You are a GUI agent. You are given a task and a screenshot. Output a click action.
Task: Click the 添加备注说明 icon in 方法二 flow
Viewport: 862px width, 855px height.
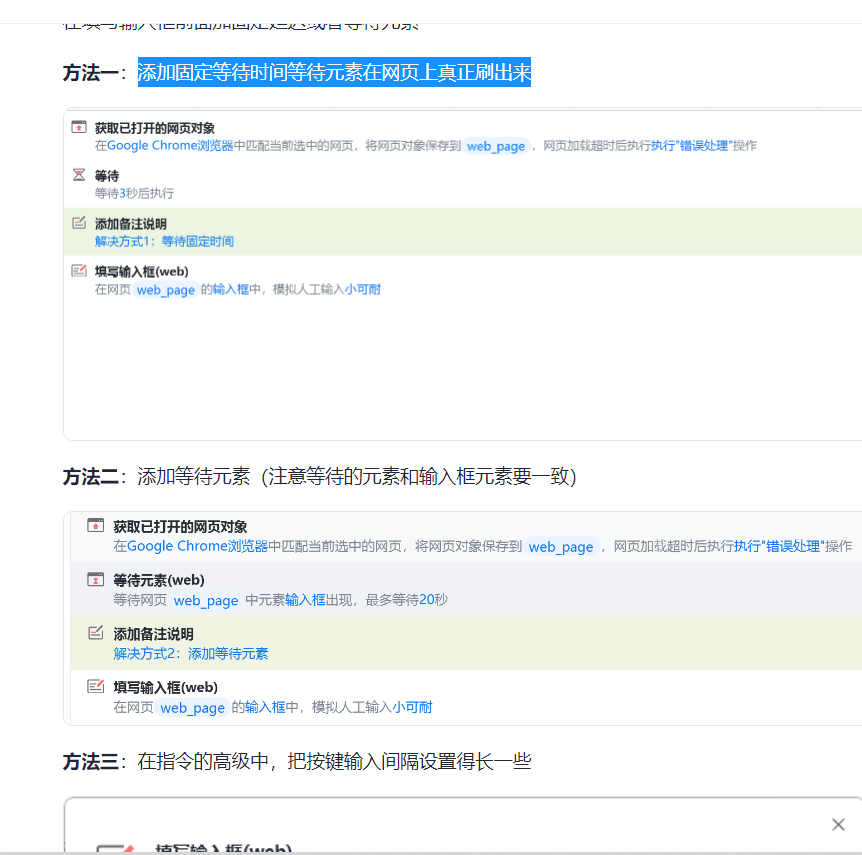96,633
